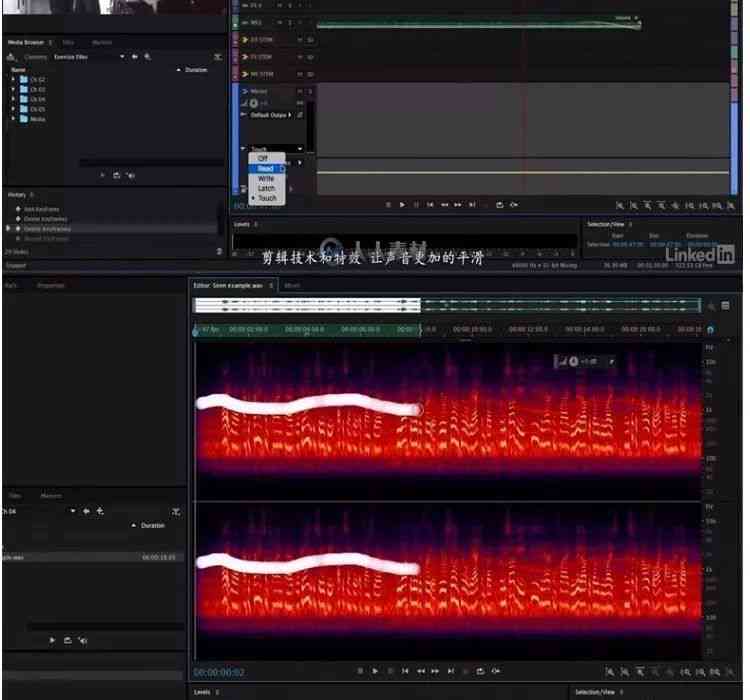
Task: Choose Latch in automation mode menu
Action: 266,189
